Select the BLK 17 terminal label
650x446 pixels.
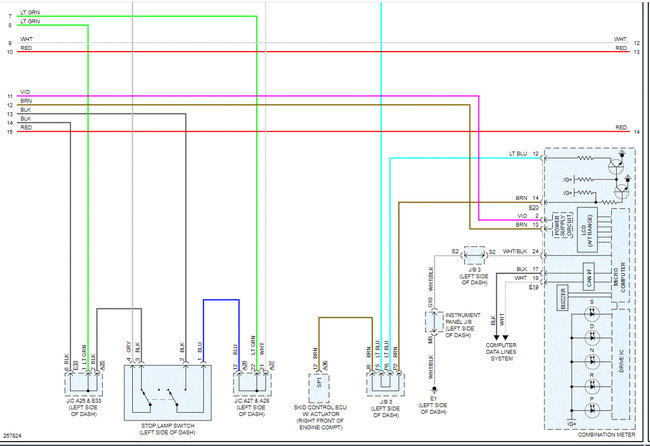pos(527,269)
